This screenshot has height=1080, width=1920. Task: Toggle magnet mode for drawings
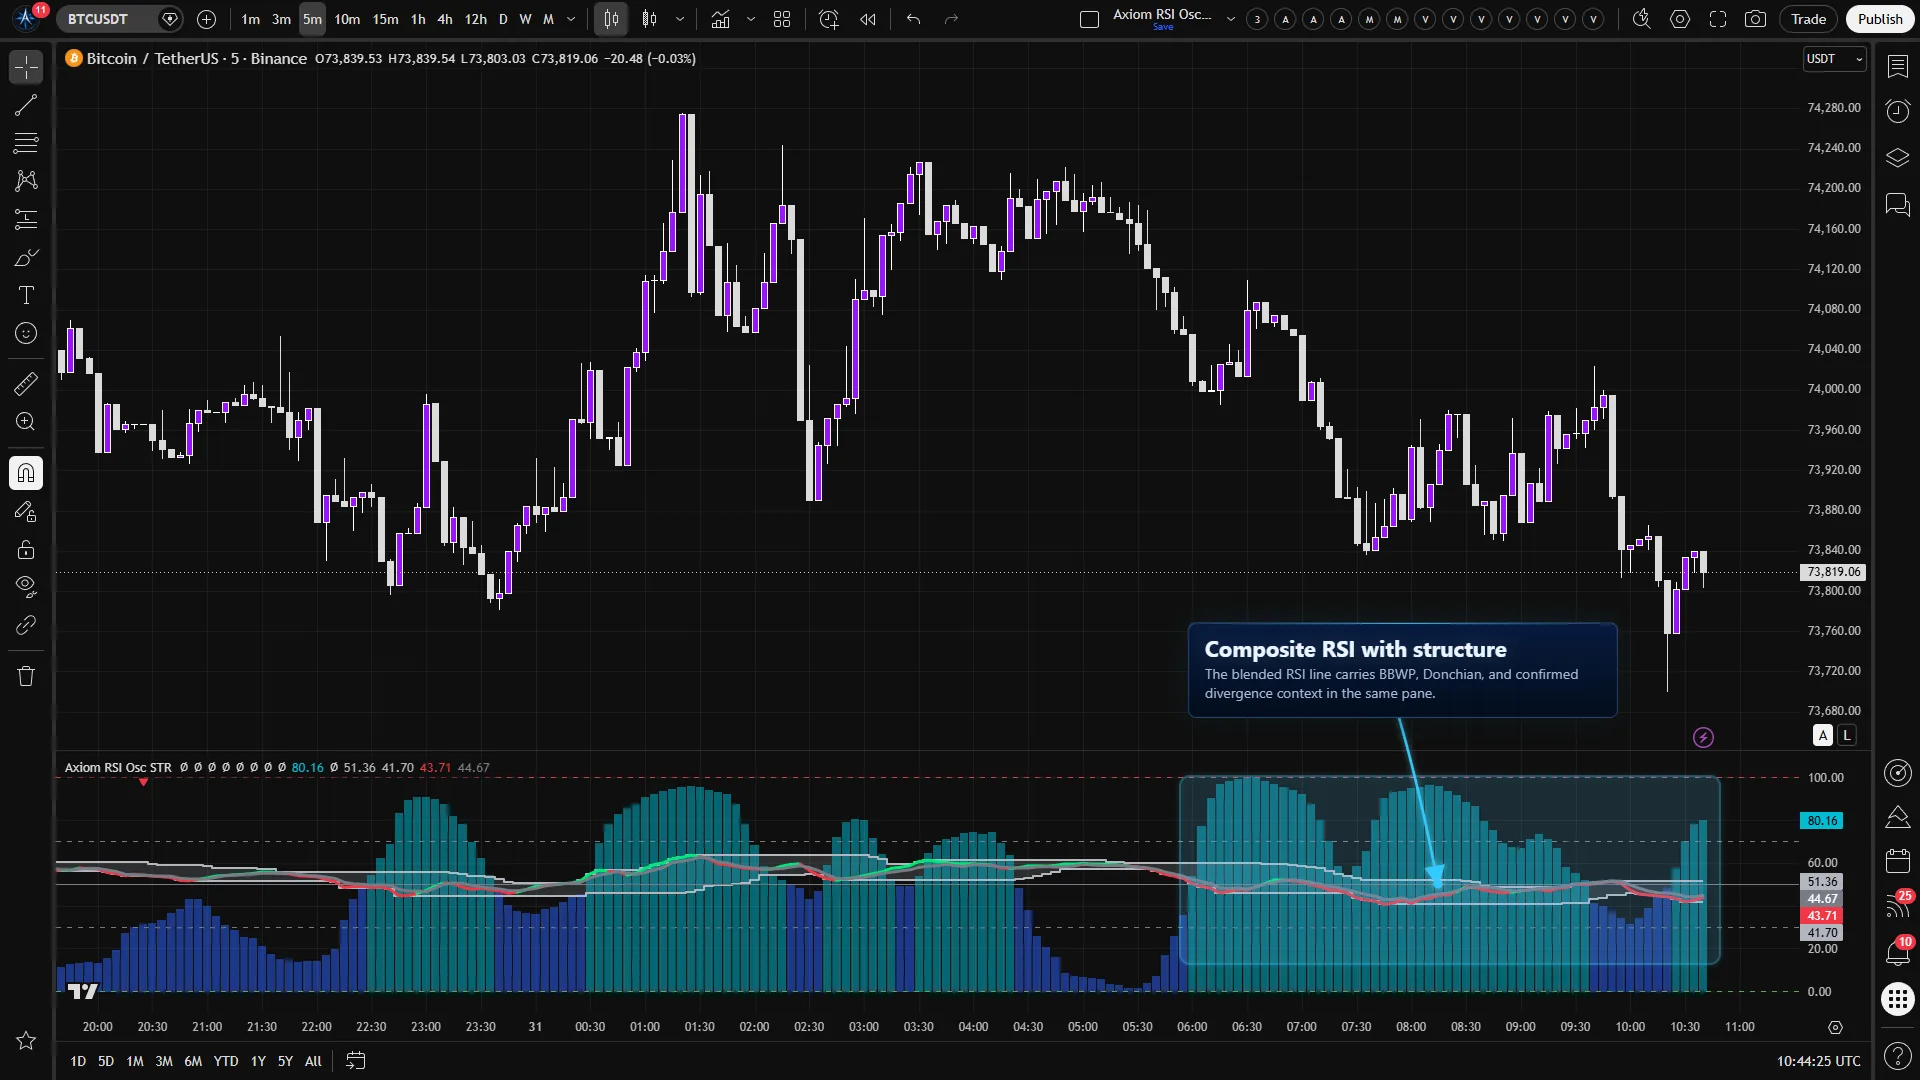(x=26, y=473)
